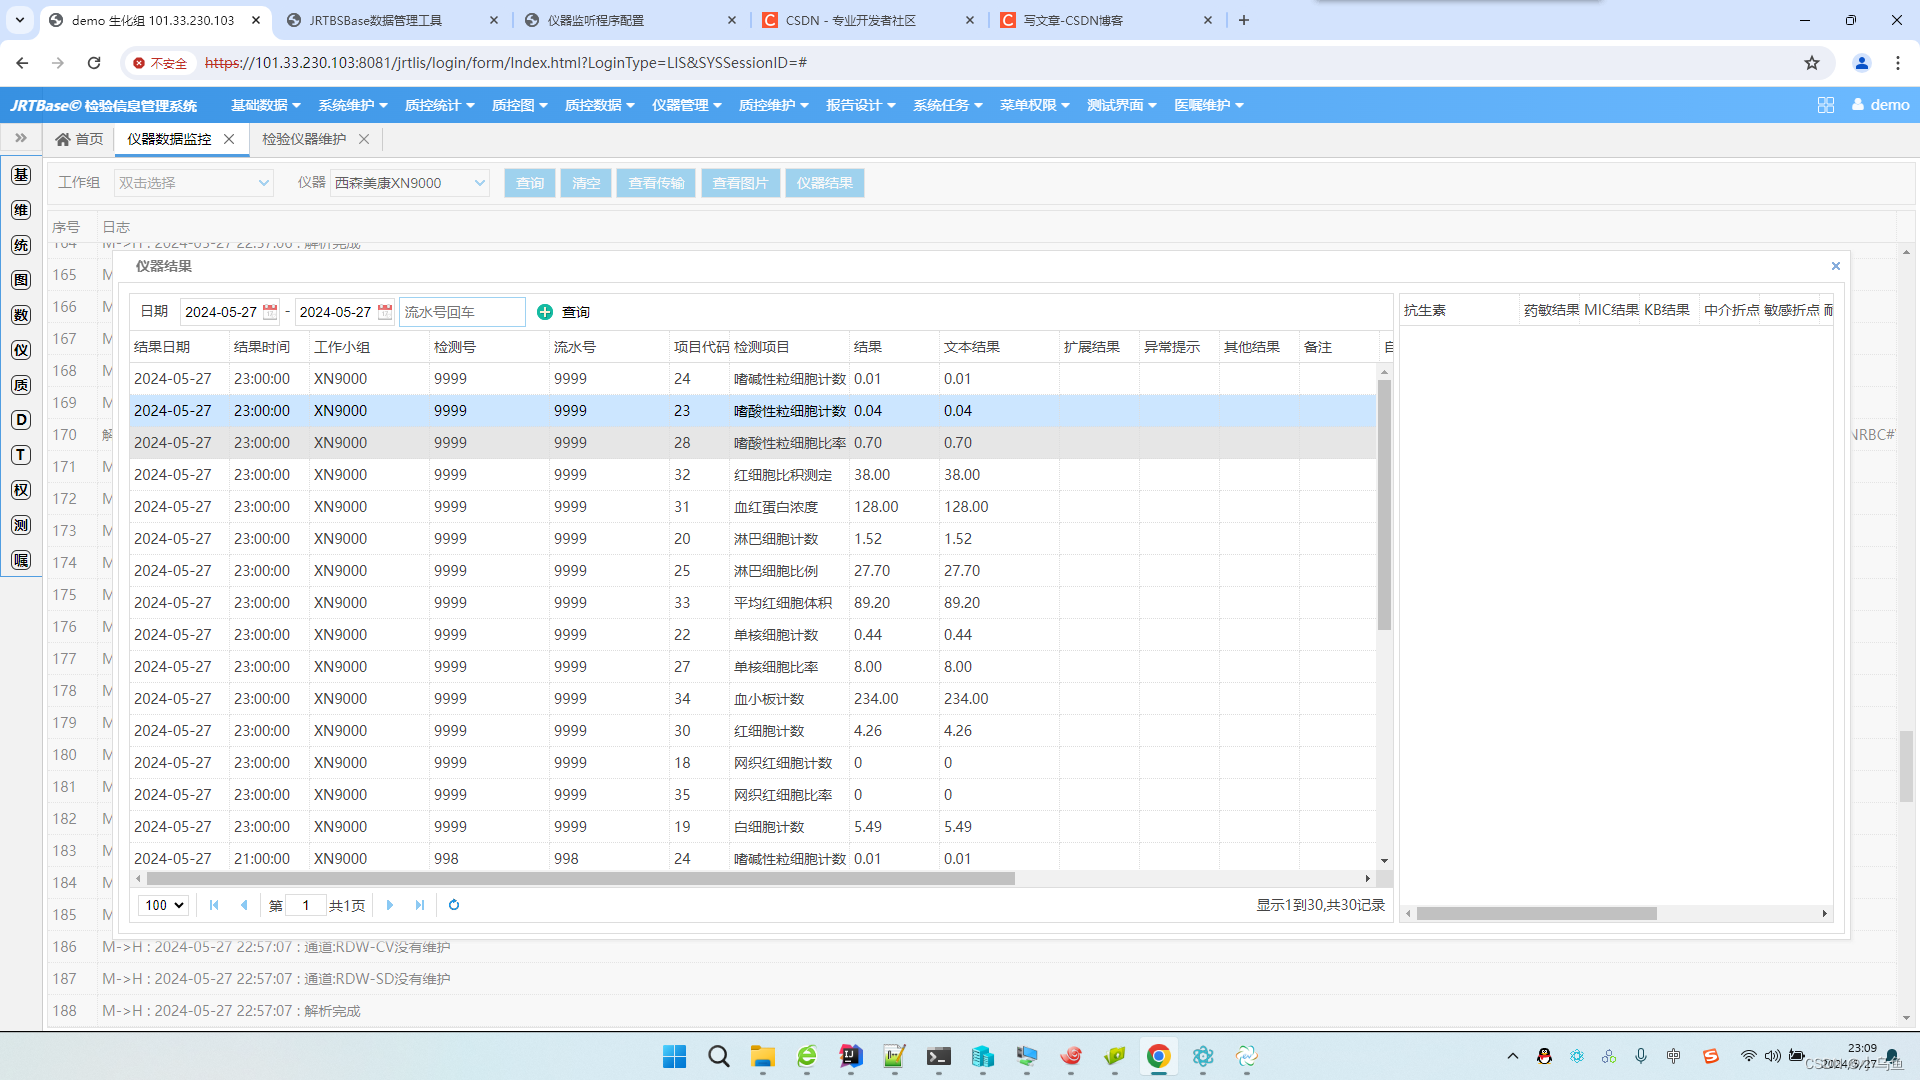The height and width of the screenshot is (1080, 1920).
Task: Click the sidebar 数 icon
Action: 21,315
